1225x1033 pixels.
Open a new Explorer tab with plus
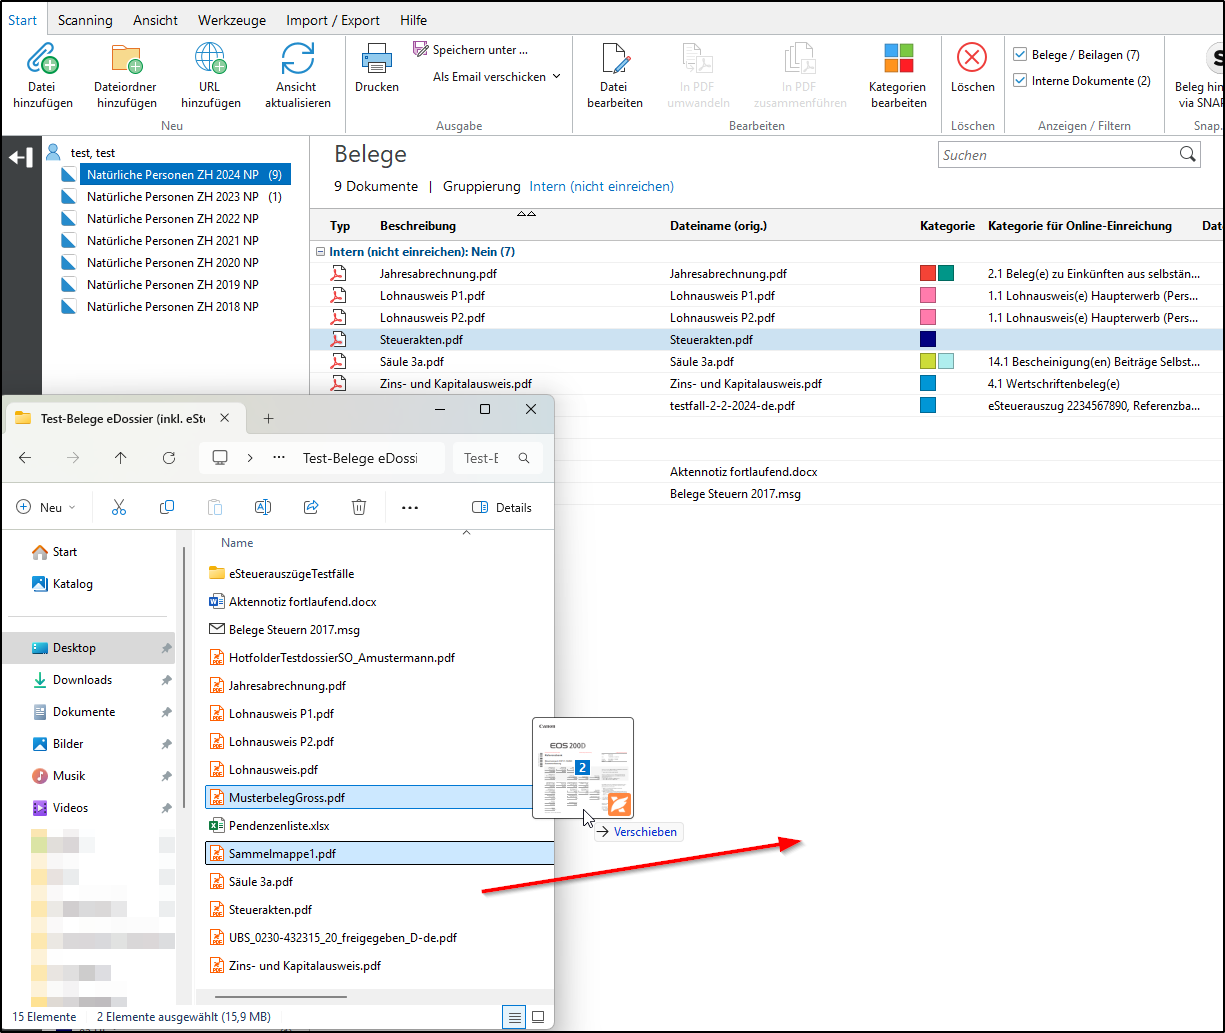coord(268,418)
